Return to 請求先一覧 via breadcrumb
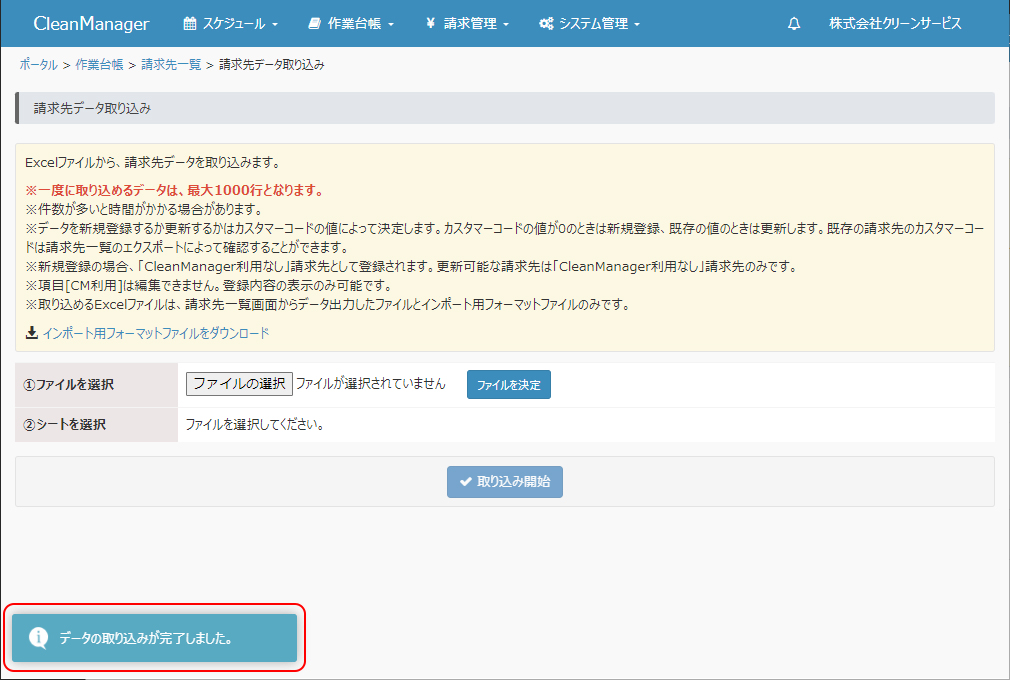 pos(171,64)
